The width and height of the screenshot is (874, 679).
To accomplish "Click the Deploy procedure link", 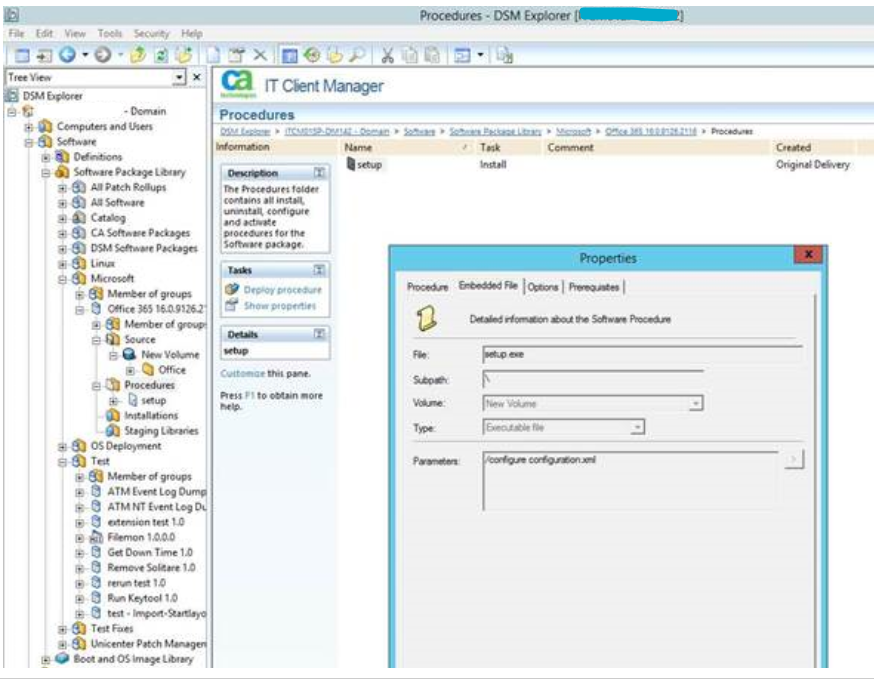I will click(282, 290).
